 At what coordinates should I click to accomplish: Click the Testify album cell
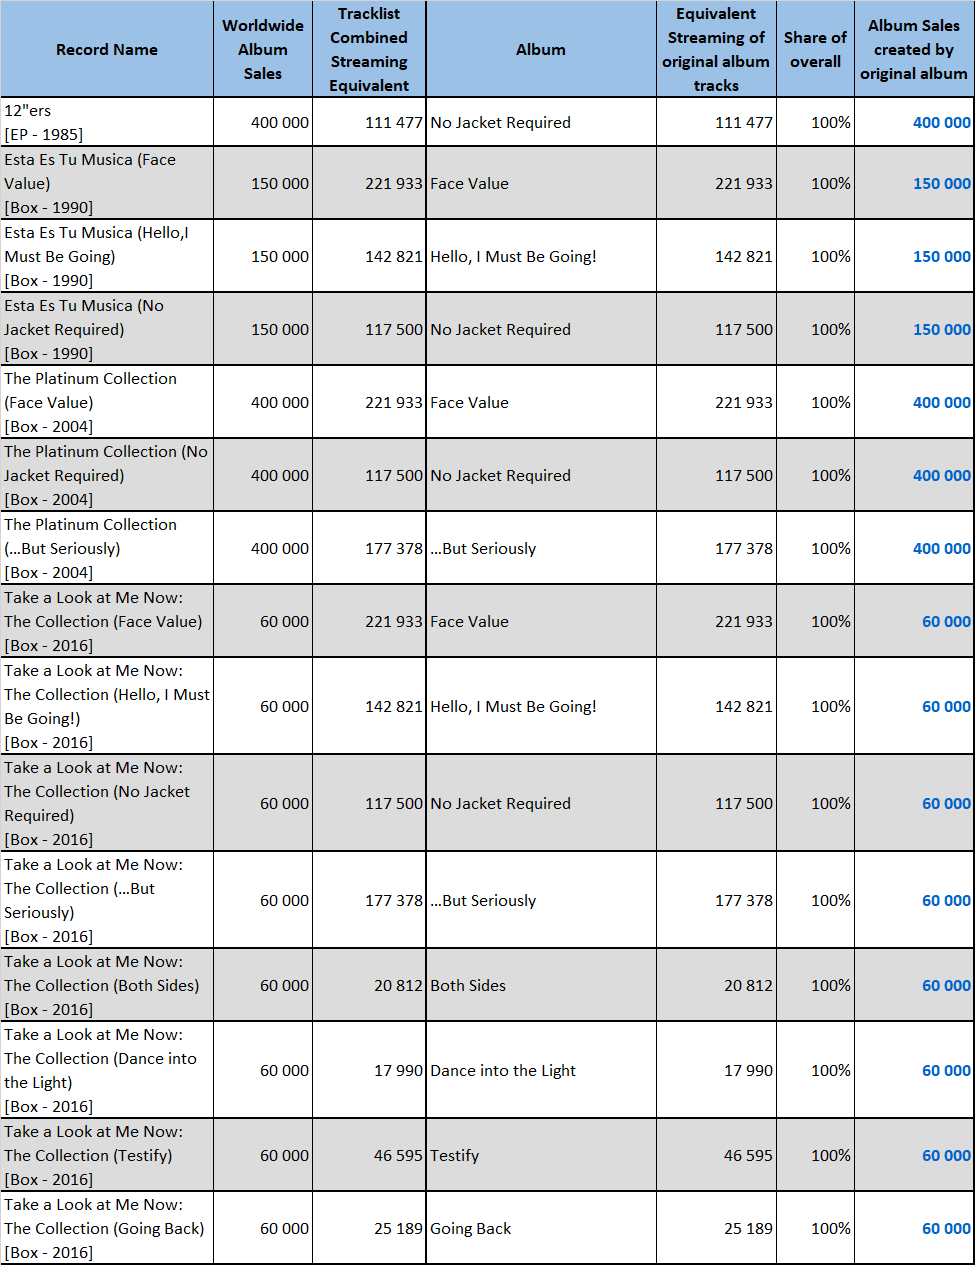(541, 1155)
